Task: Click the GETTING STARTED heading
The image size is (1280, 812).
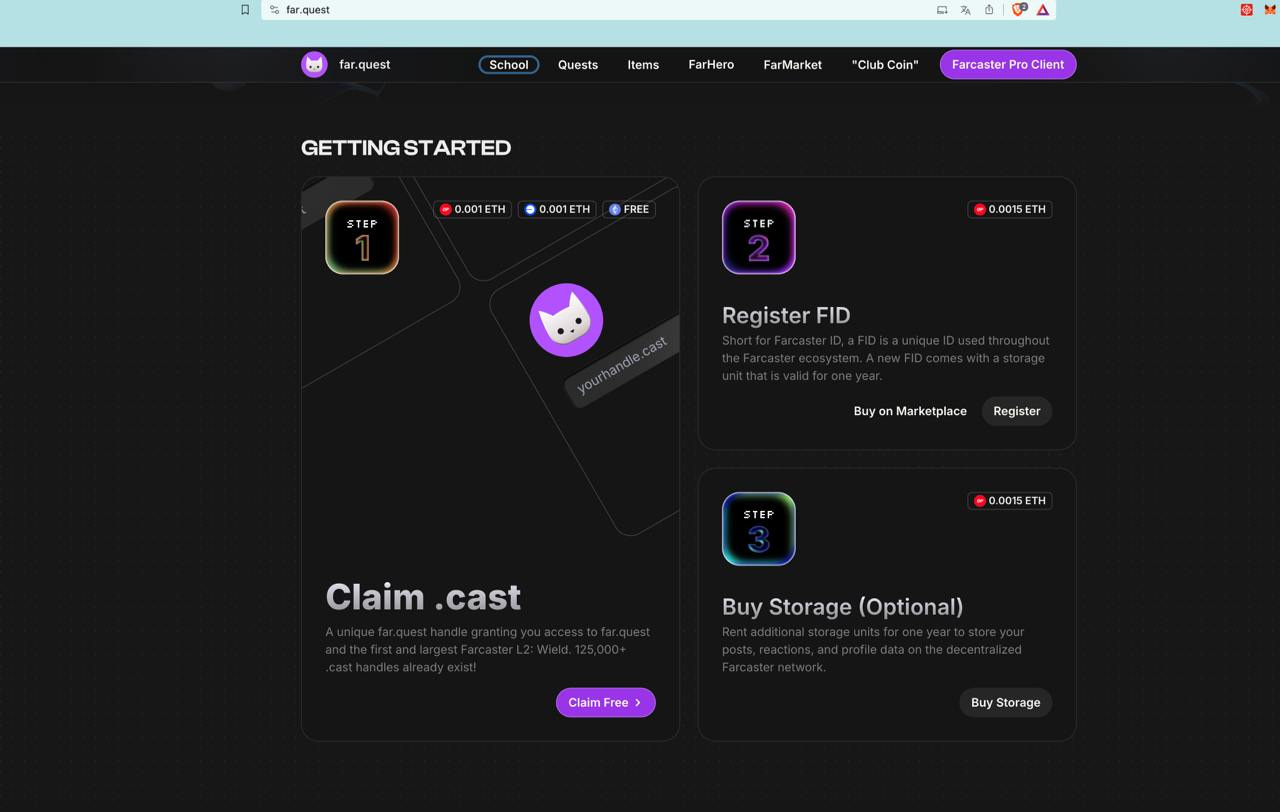Action: tap(406, 148)
